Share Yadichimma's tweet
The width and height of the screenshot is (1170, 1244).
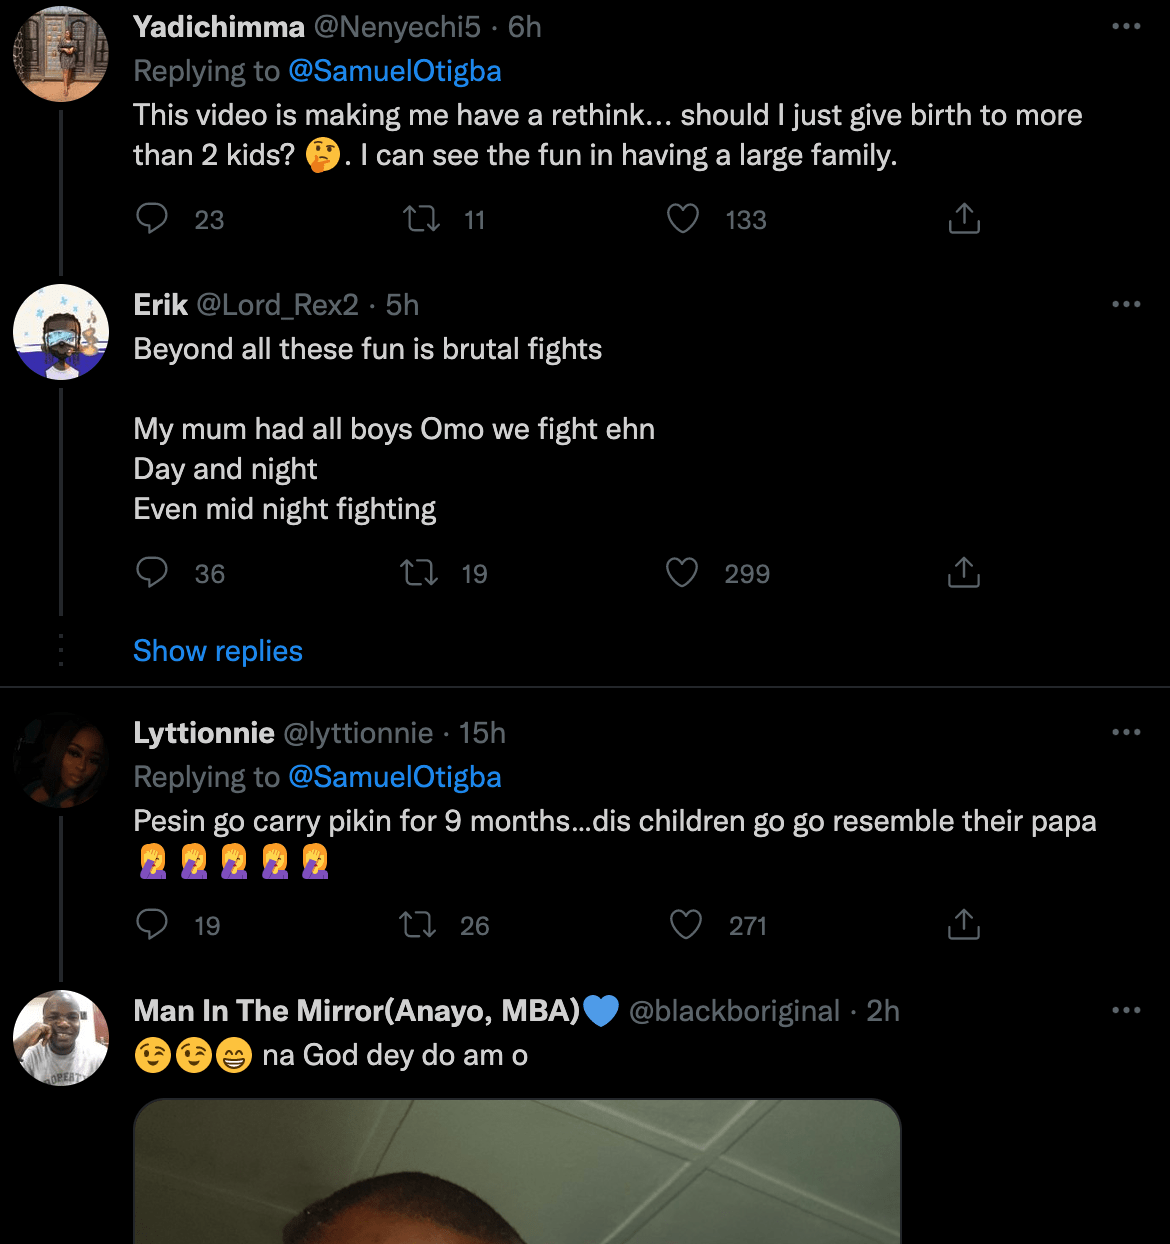click(x=963, y=218)
